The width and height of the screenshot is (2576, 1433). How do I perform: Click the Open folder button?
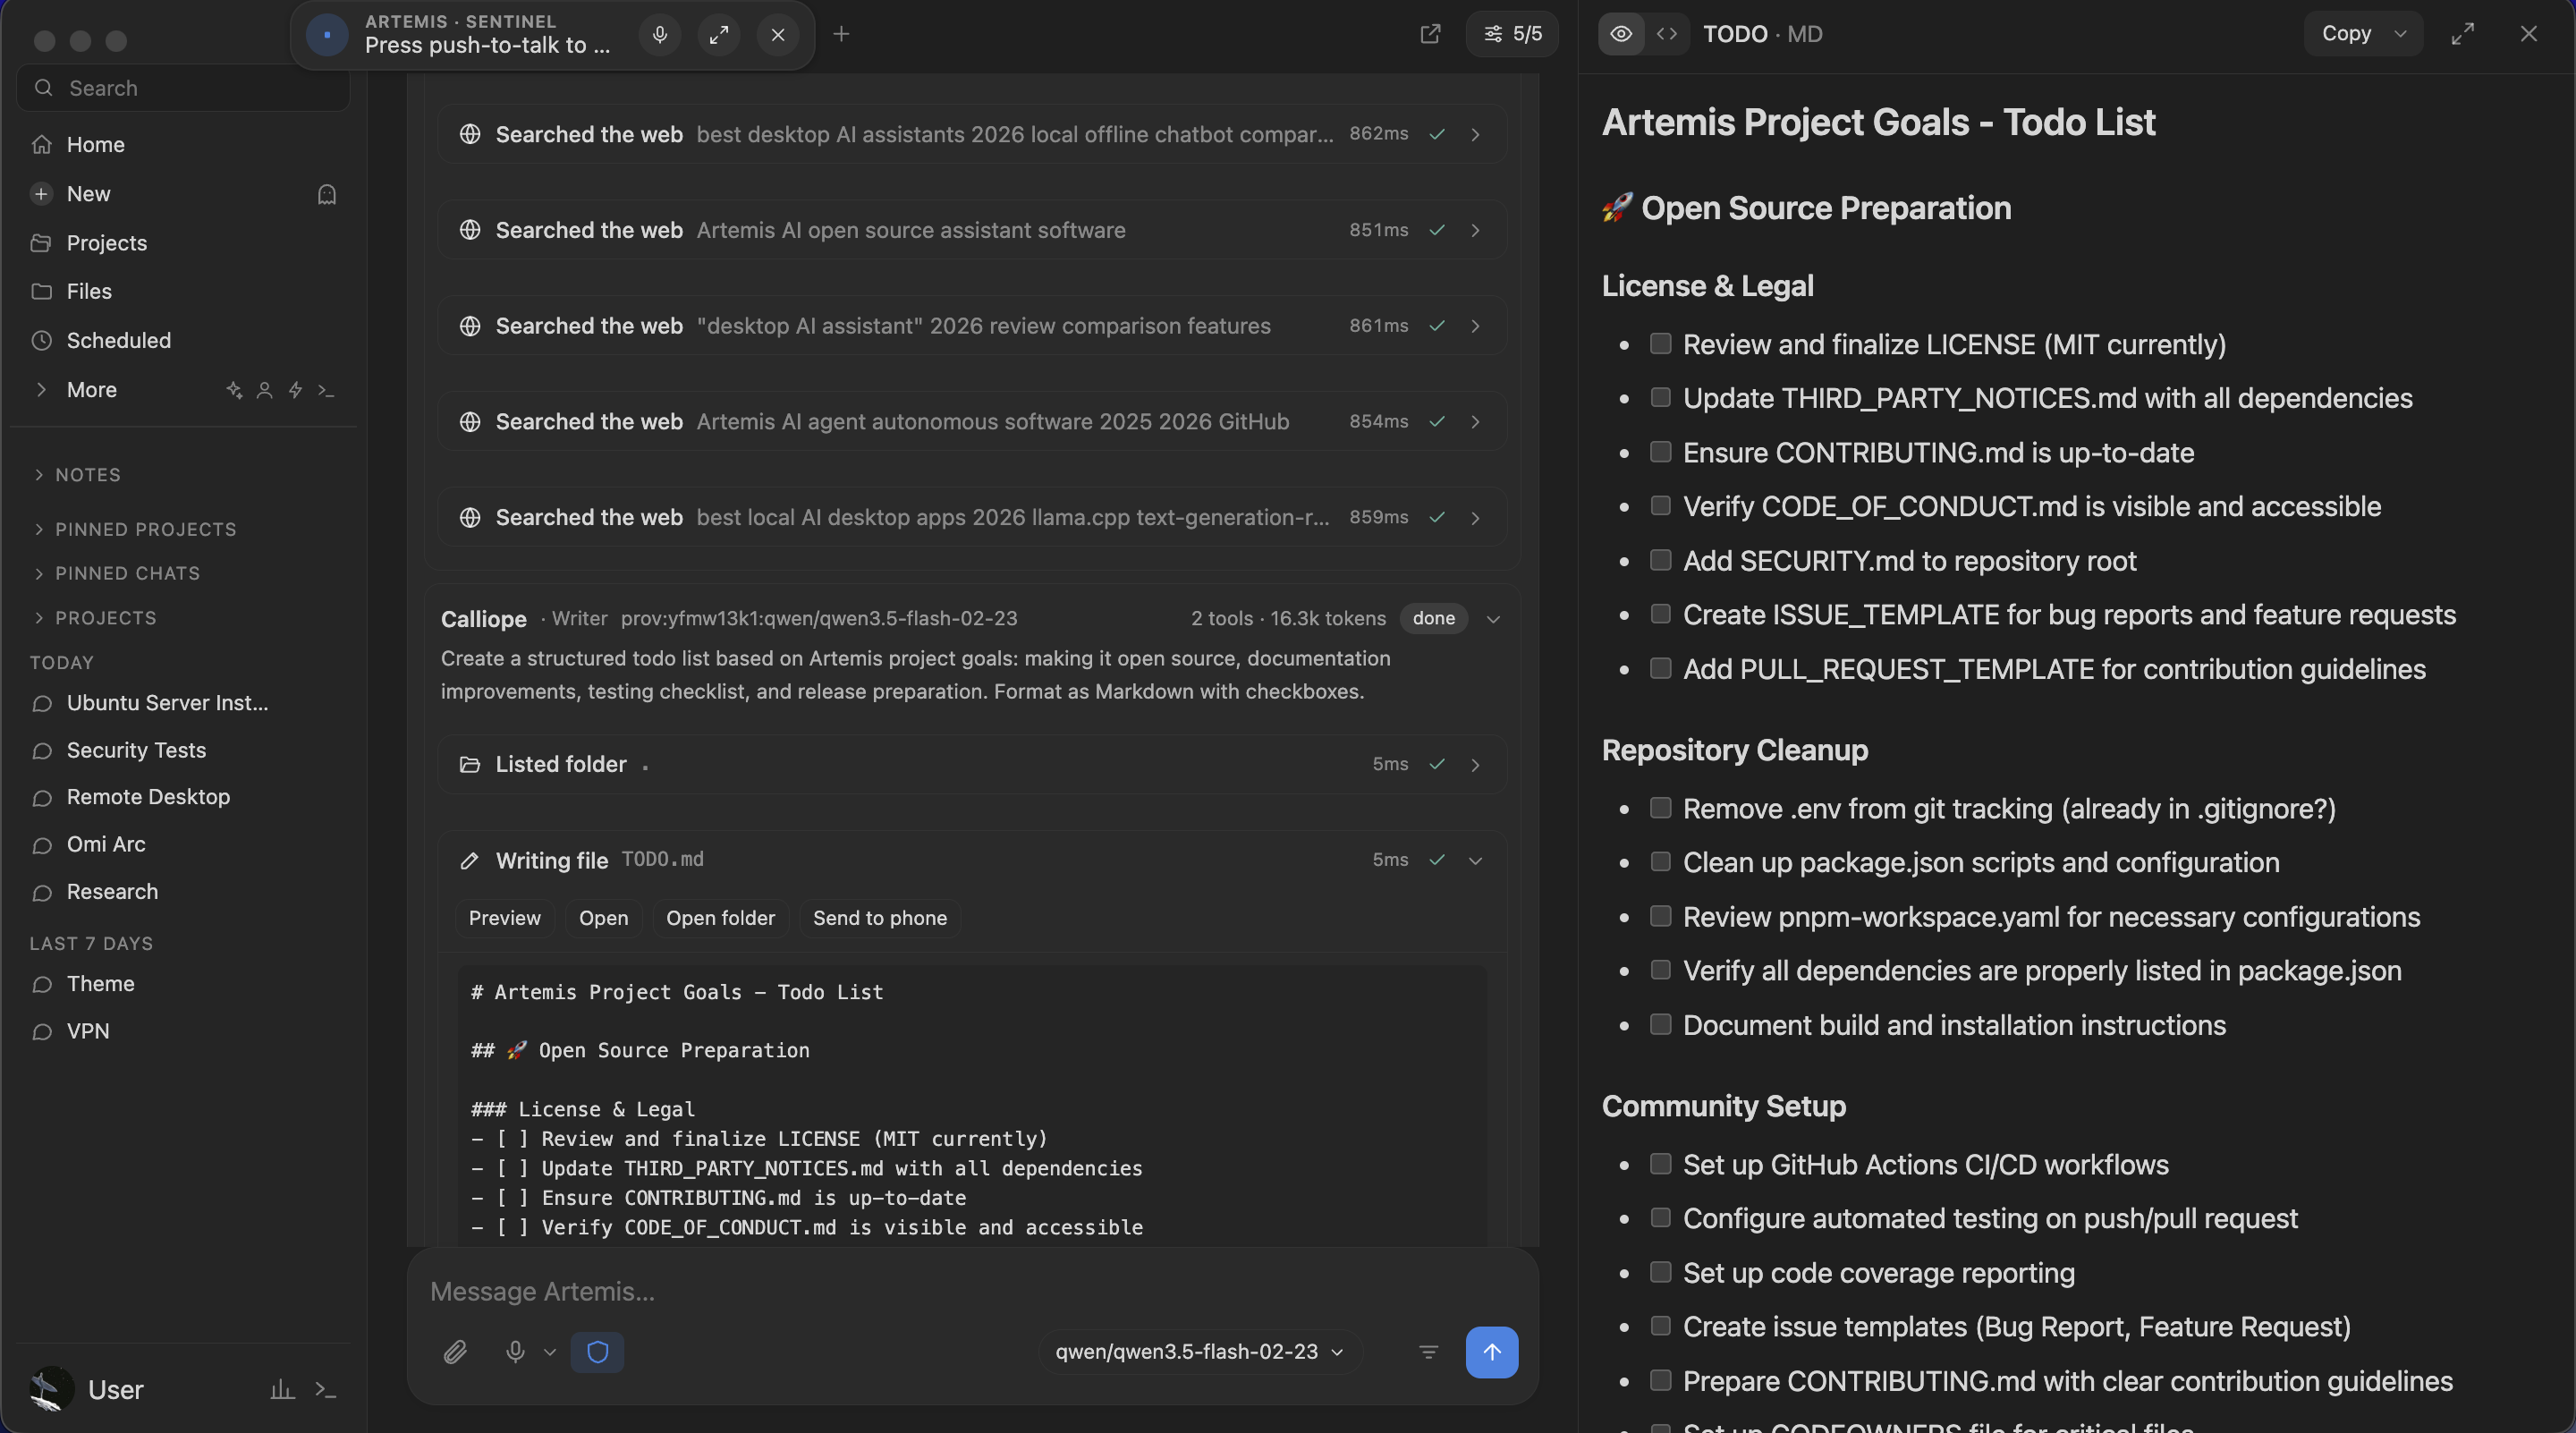tap(720, 918)
